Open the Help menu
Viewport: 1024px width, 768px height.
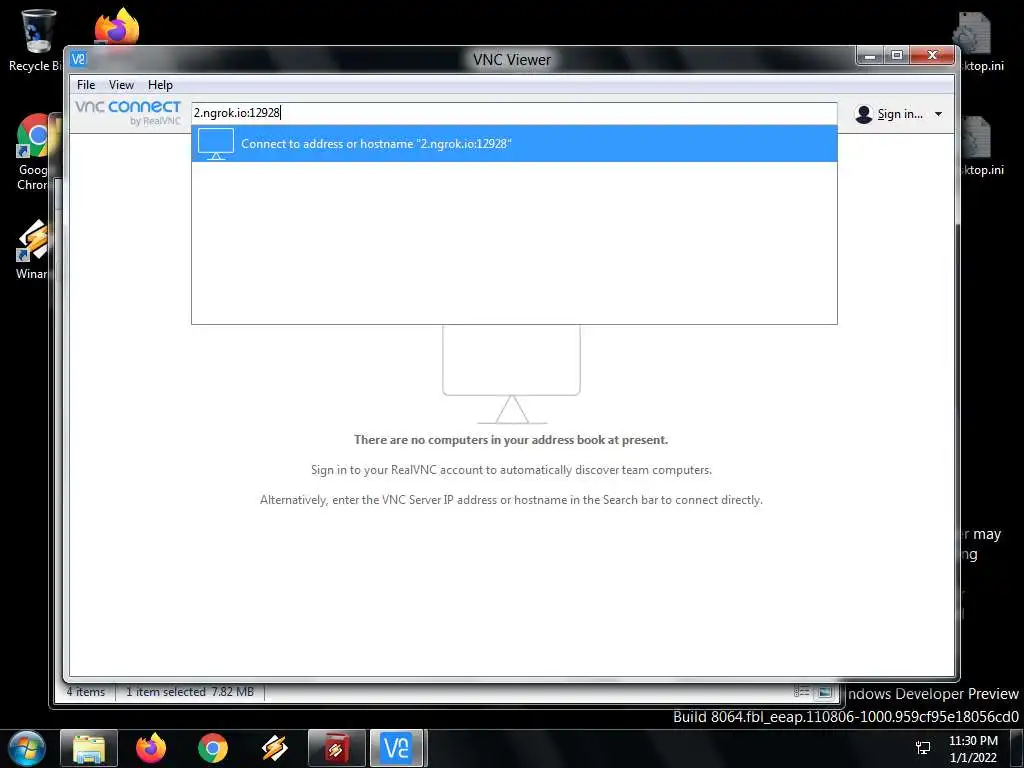pos(160,85)
